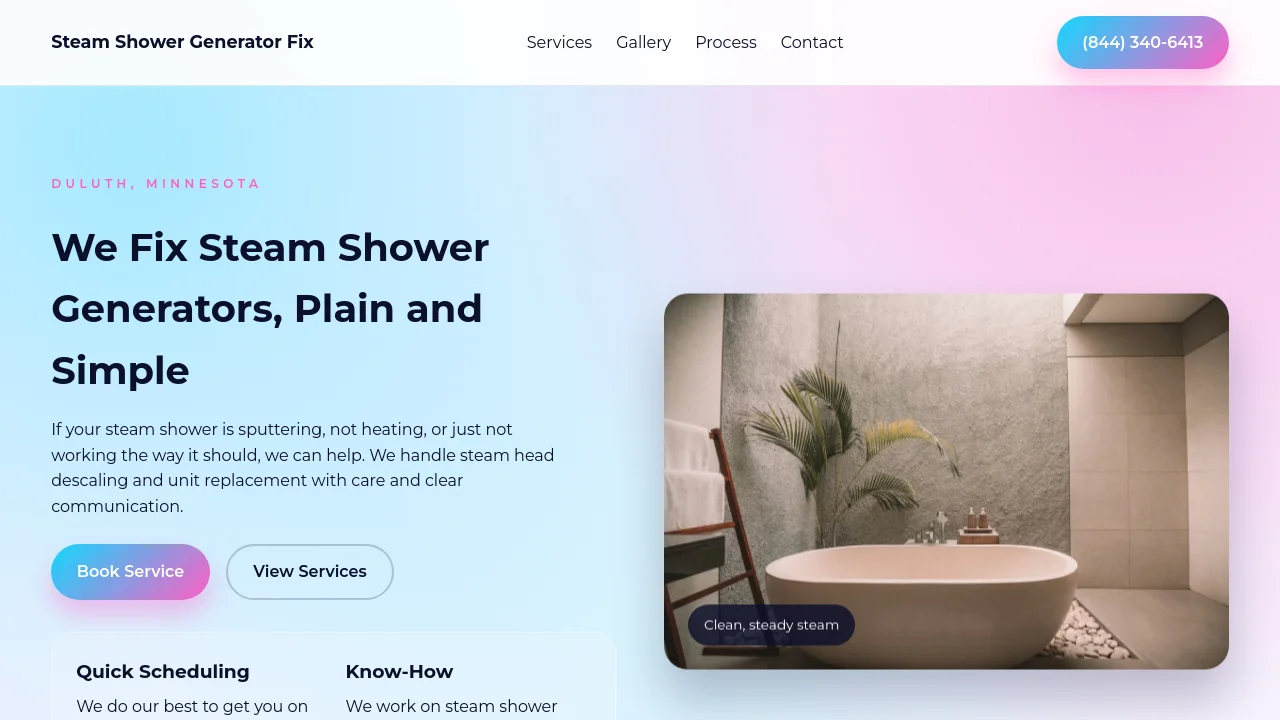Click the 'We work on steam shower' text
The width and height of the screenshot is (1280, 720).
coord(451,707)
